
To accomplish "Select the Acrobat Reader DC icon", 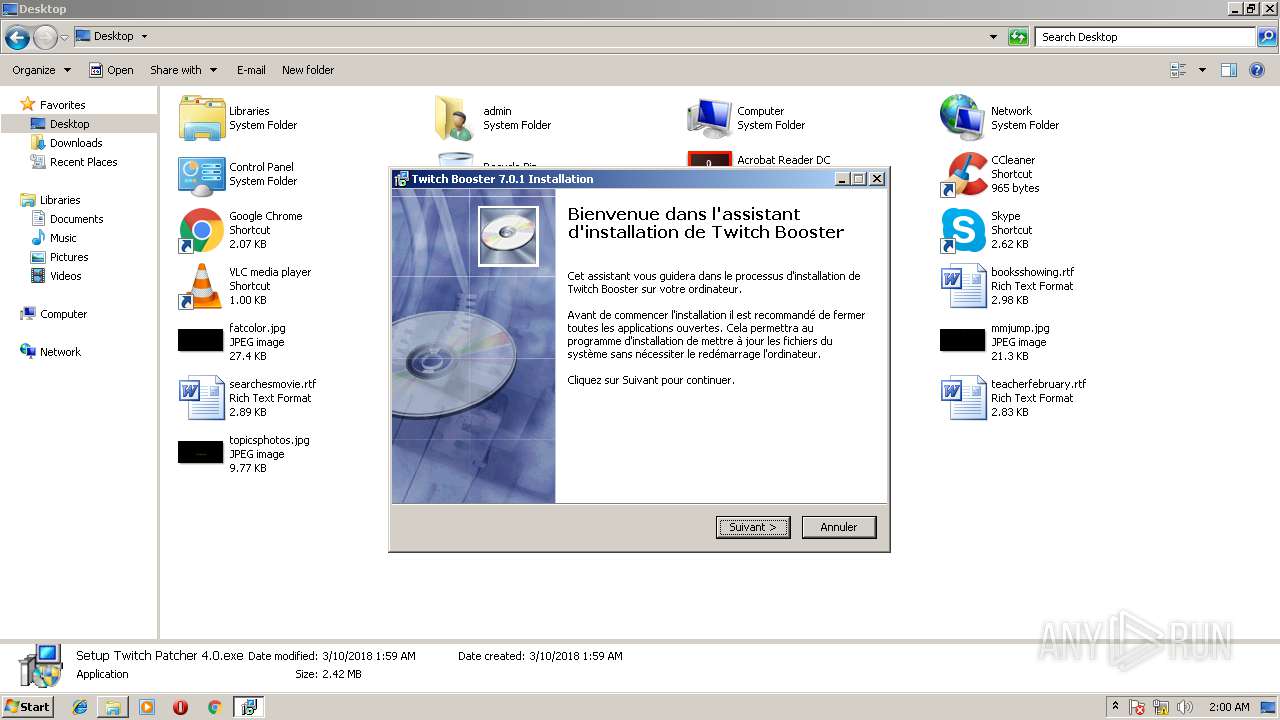I will [709, 160].
